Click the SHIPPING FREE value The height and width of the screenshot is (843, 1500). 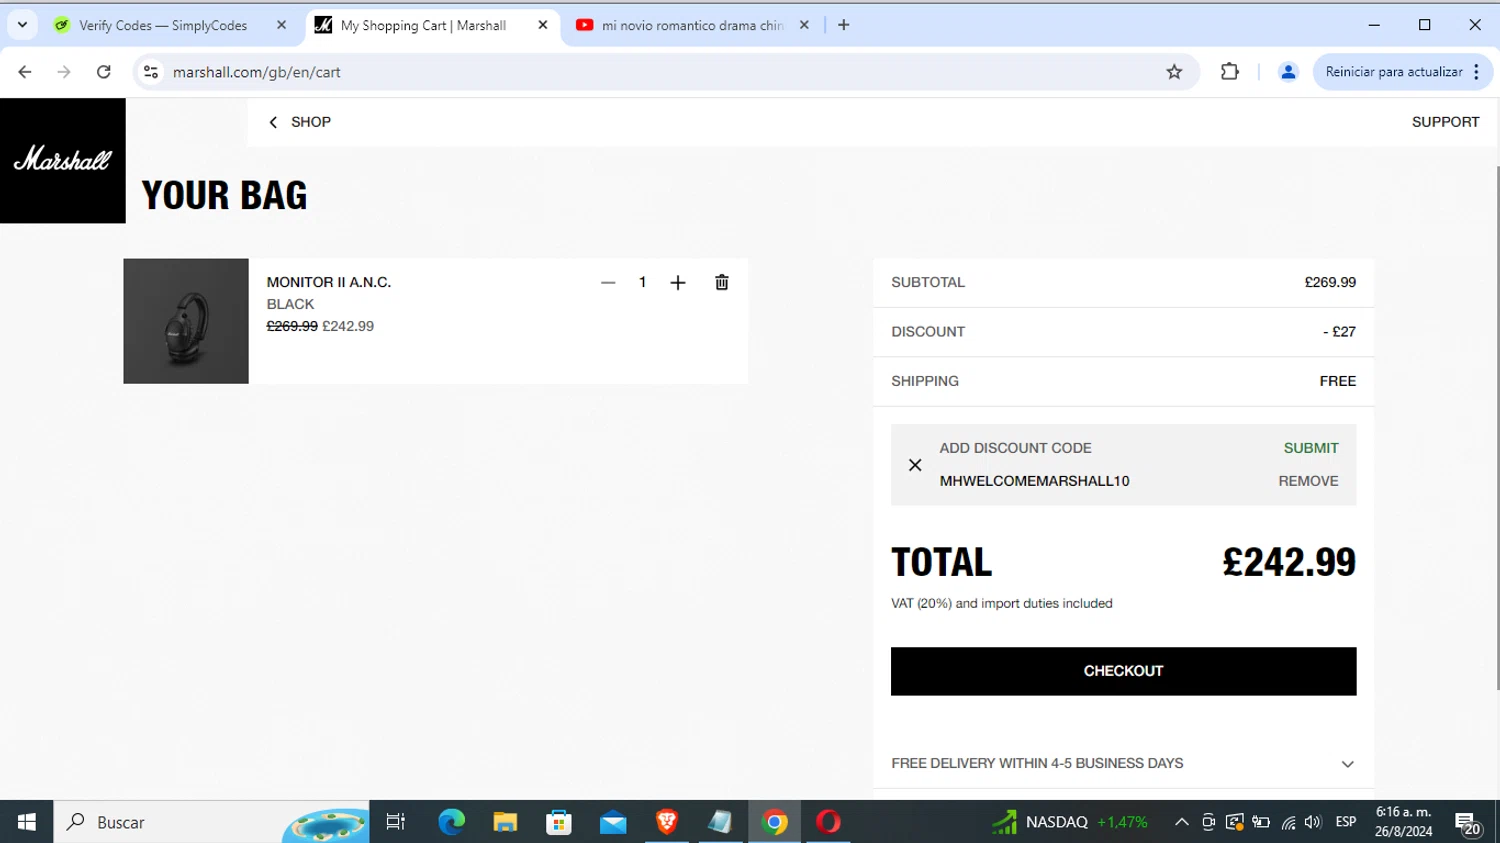tap(1338, 381)
